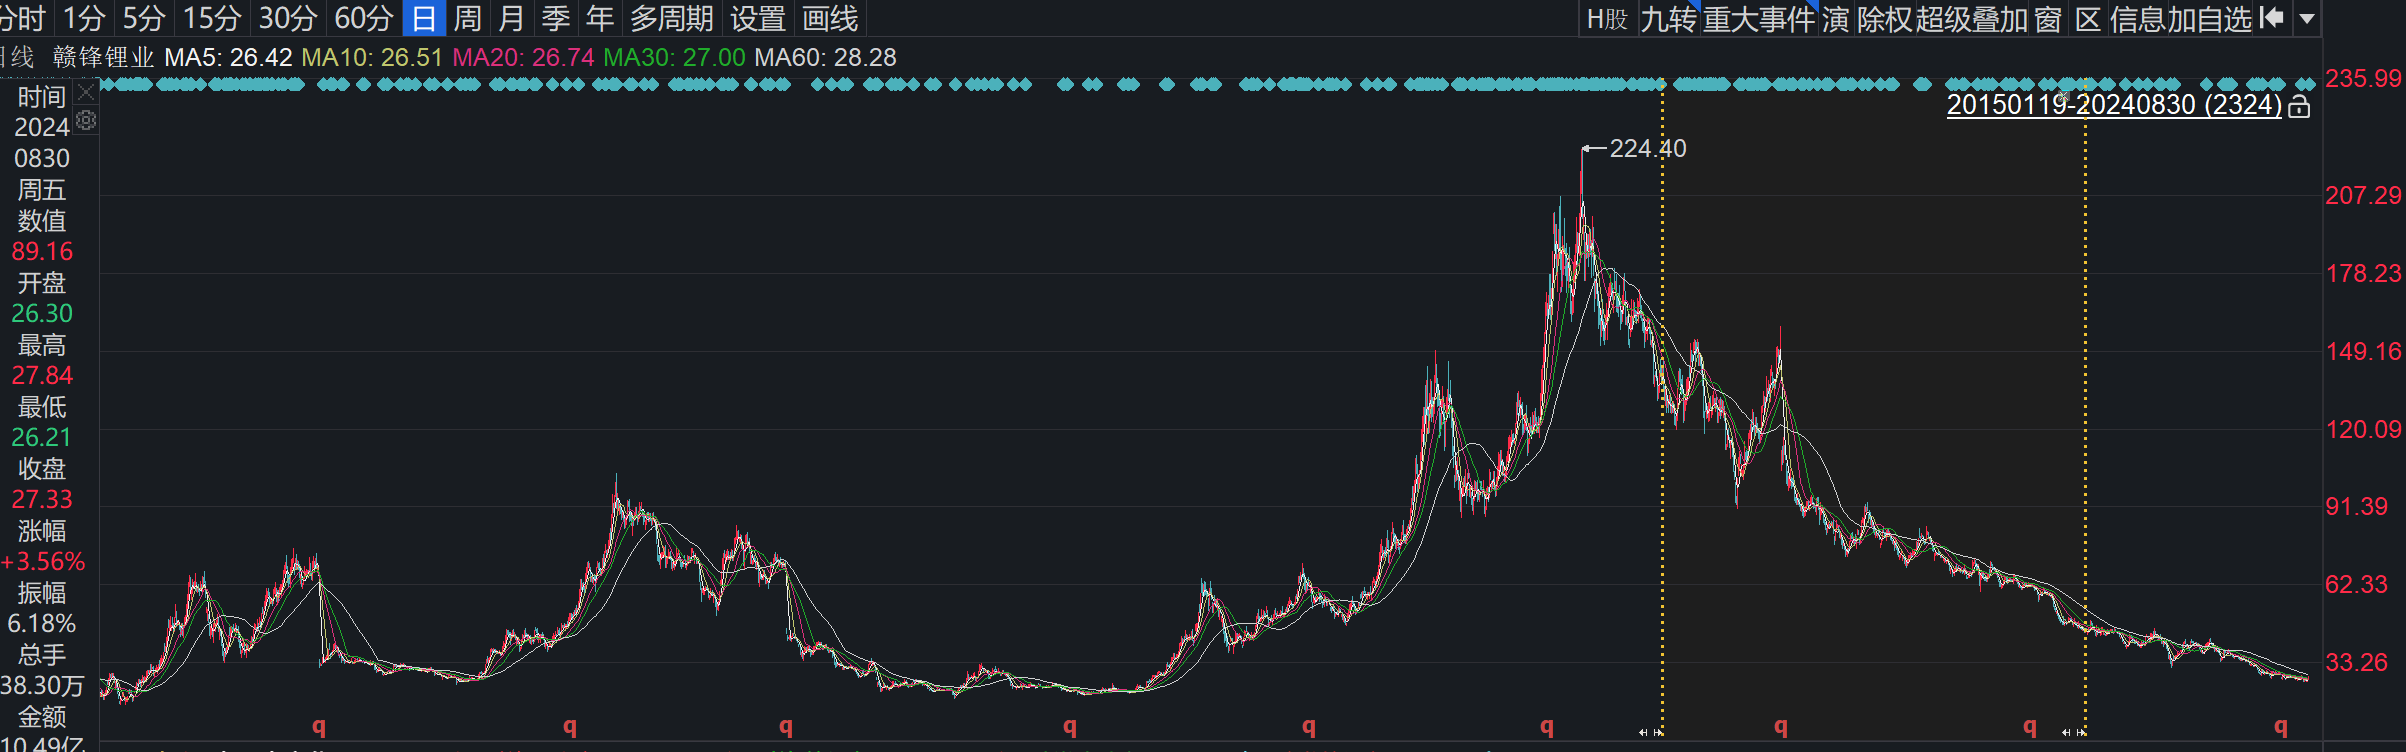
Task: Expand the toolbar dropdown arrow at top right
Action: point(2307,18)
